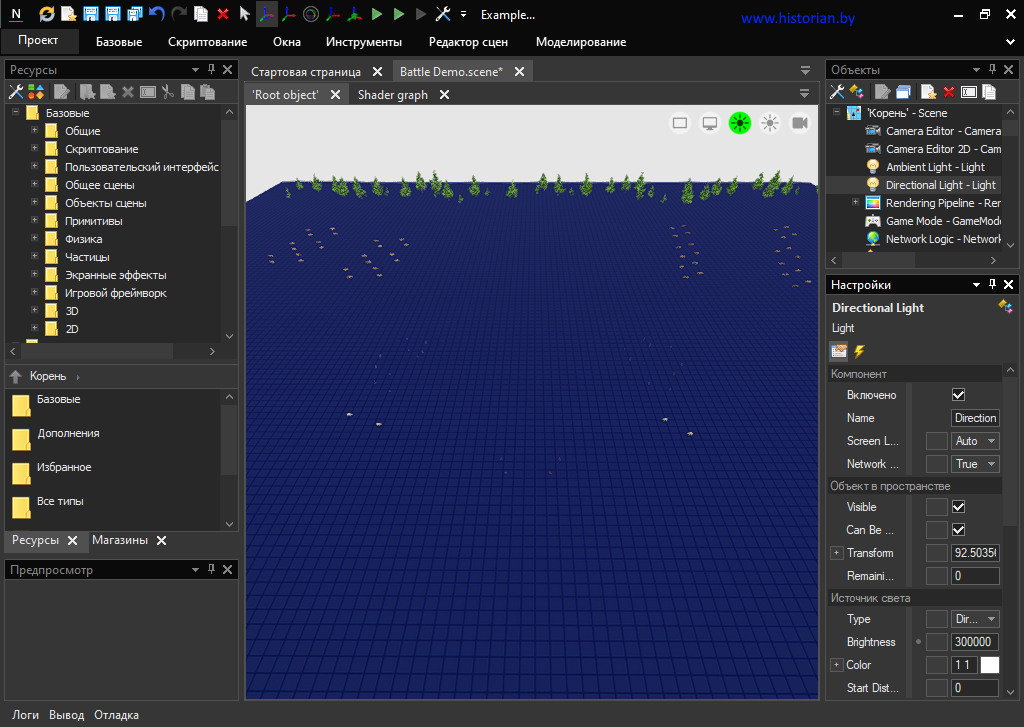Toggle the 'Включено' checkbox
The height and width of the screenshot is (727, 1024).
click(x=958, y=395)
